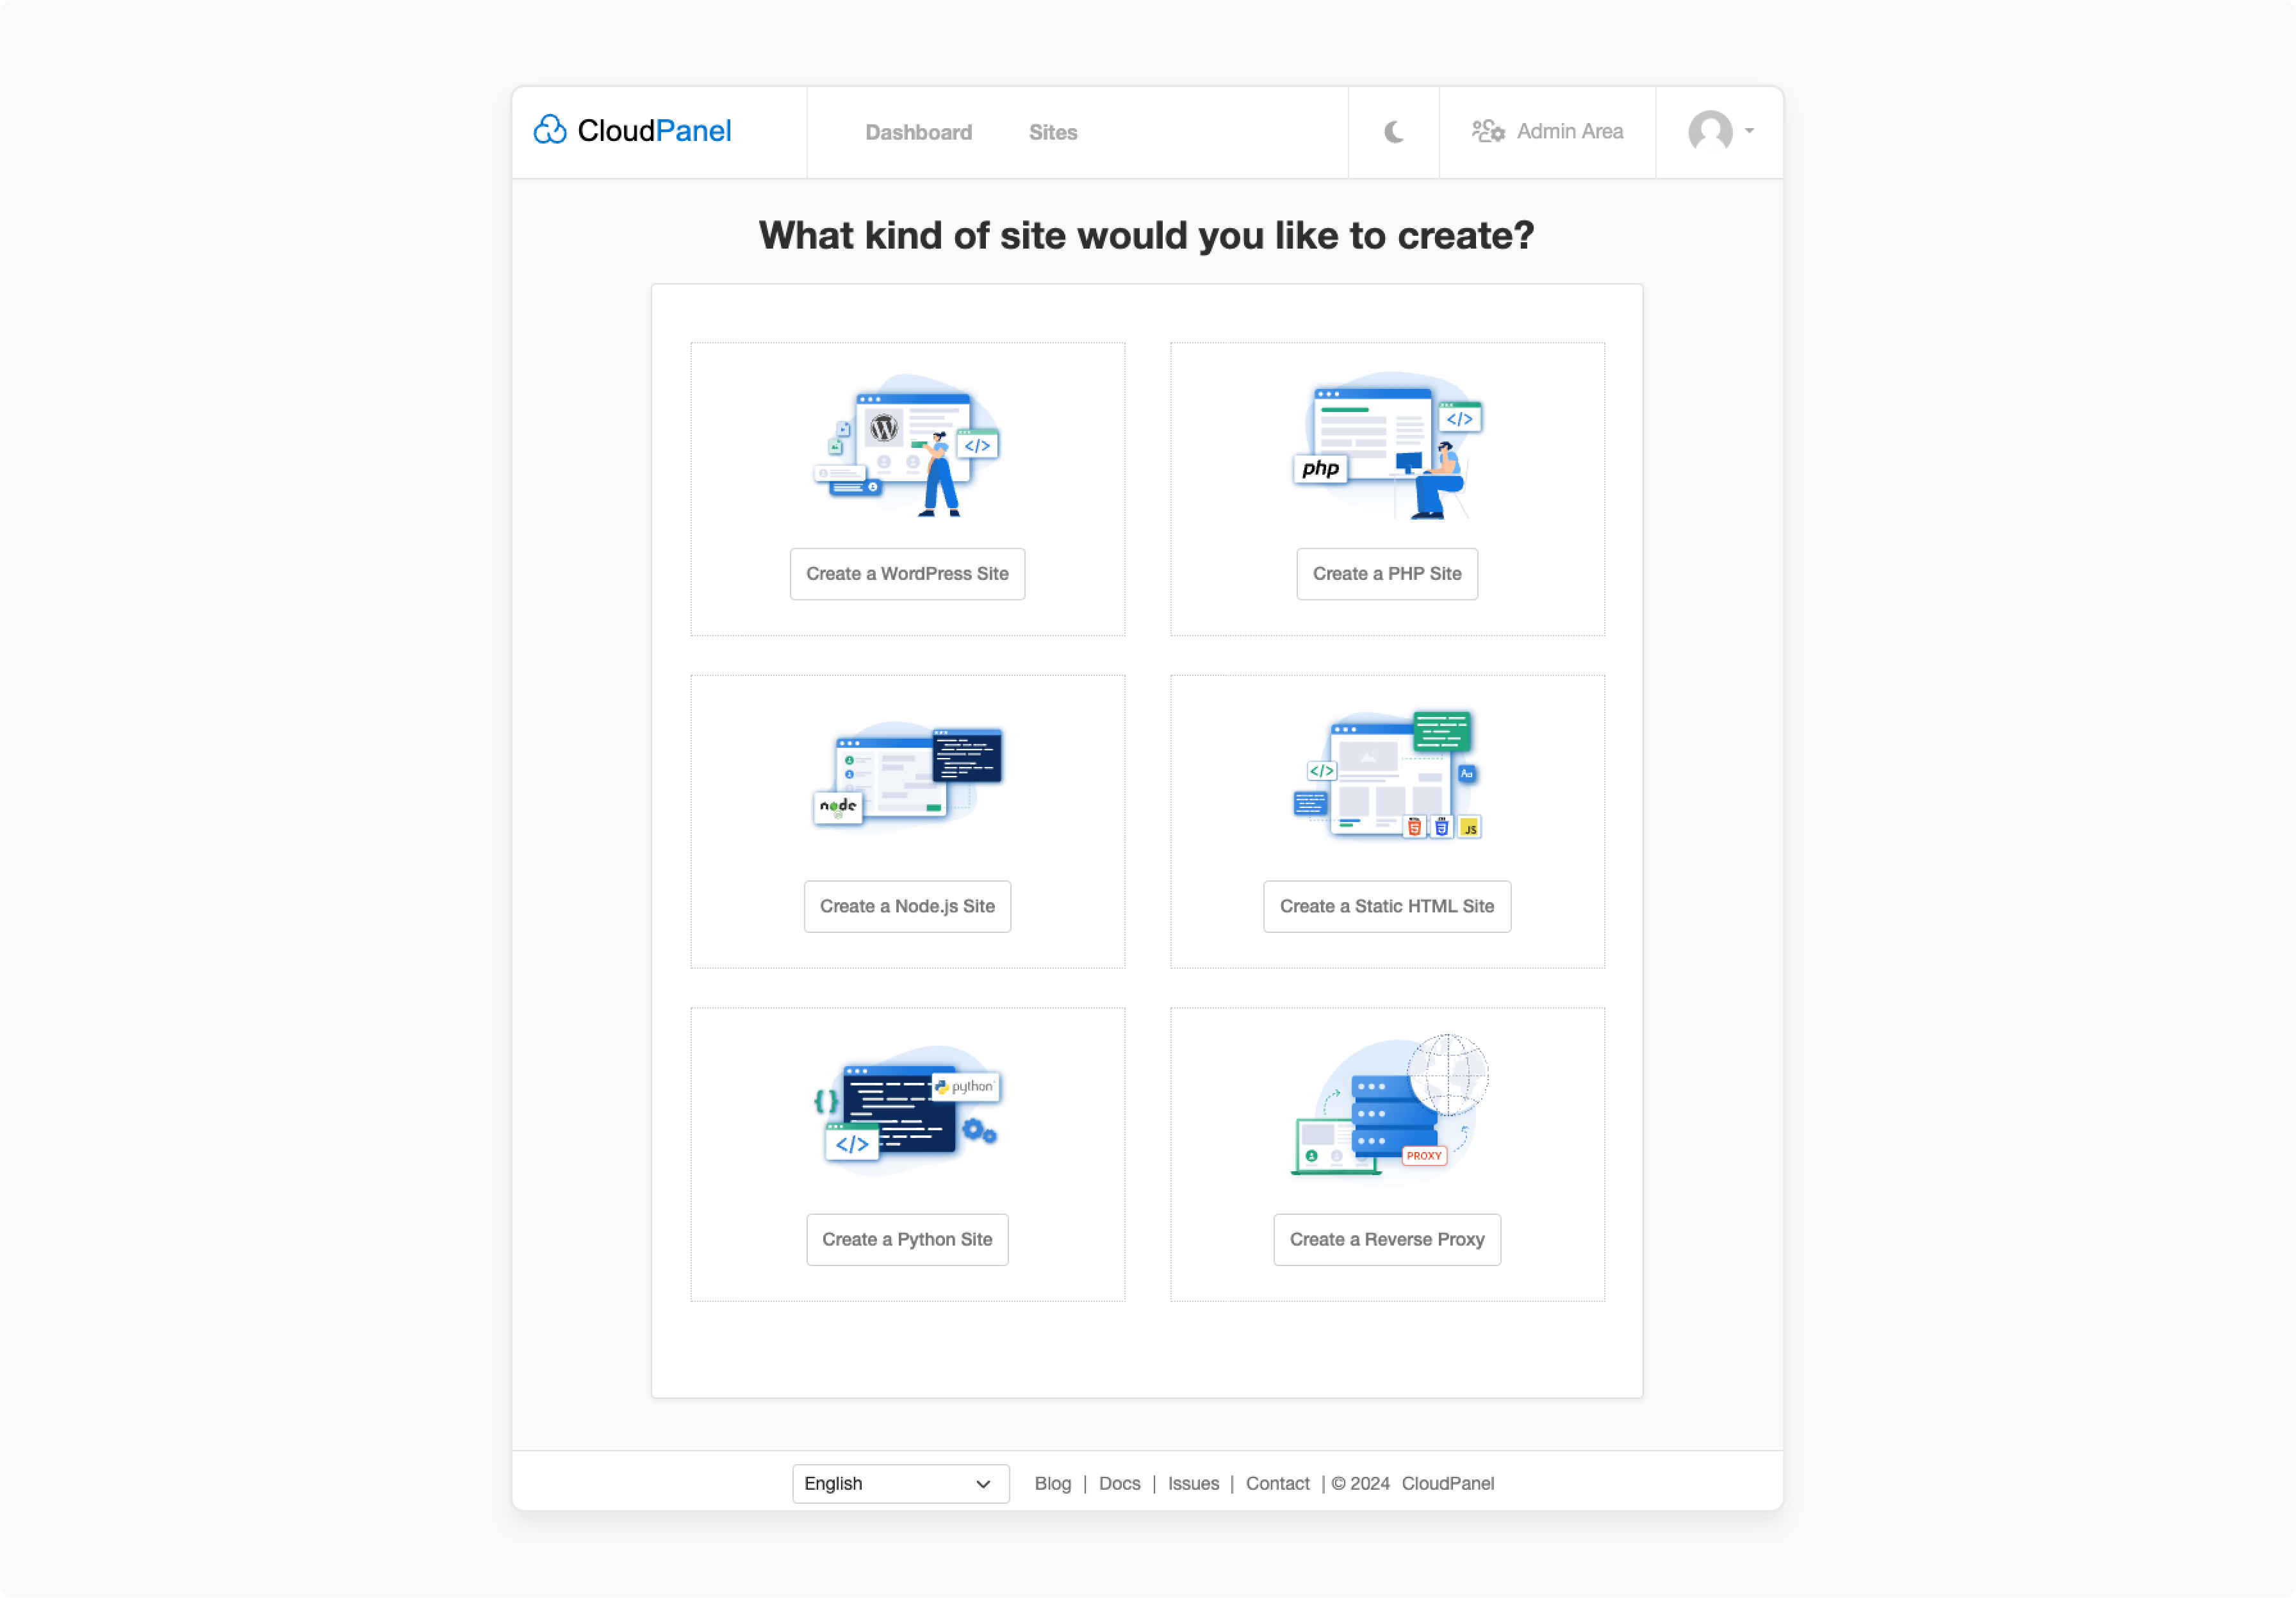Click the WordPress site illustration

point(907,446)
